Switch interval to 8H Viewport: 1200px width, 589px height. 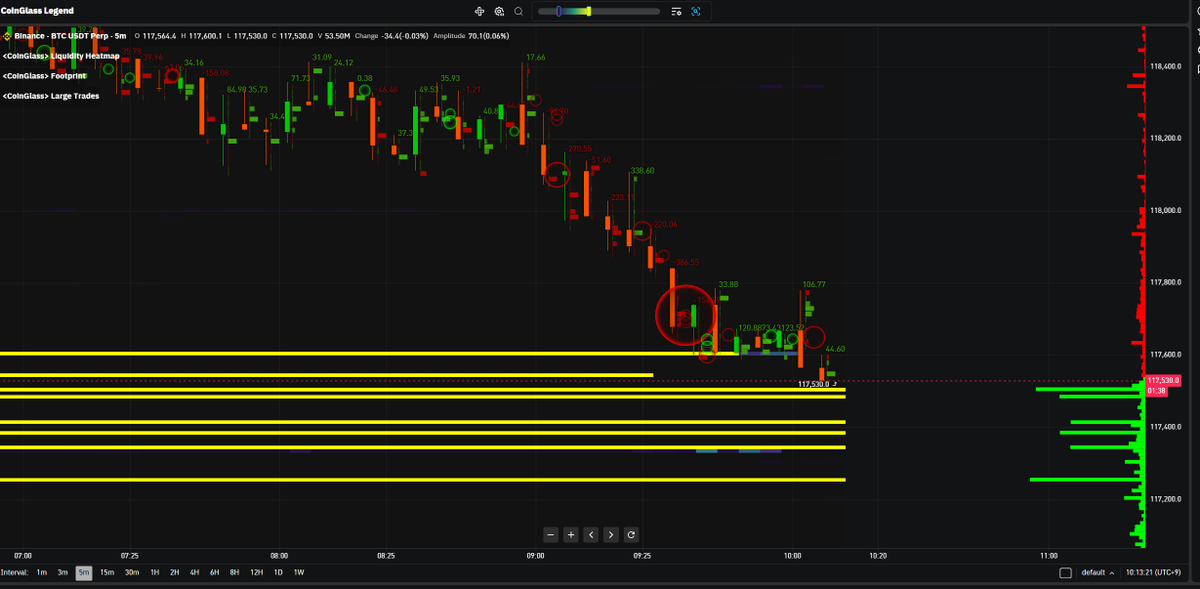[234, 572]
